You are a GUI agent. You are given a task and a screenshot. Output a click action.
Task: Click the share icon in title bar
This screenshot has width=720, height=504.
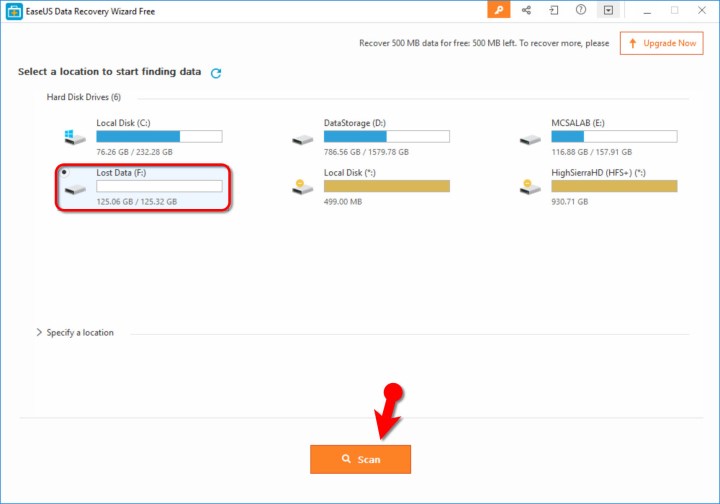(x=527, y=10)
